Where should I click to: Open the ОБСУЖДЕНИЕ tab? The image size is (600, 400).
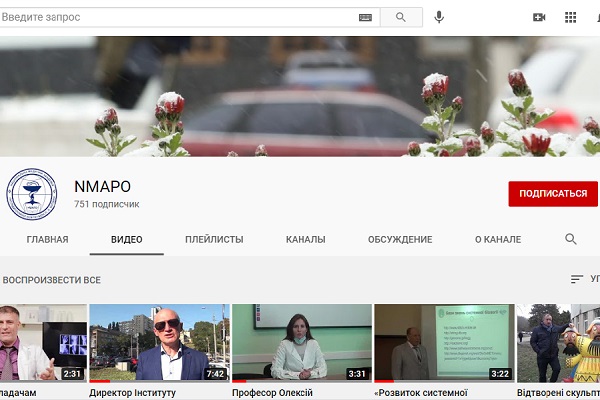click(x=400, y=240)
